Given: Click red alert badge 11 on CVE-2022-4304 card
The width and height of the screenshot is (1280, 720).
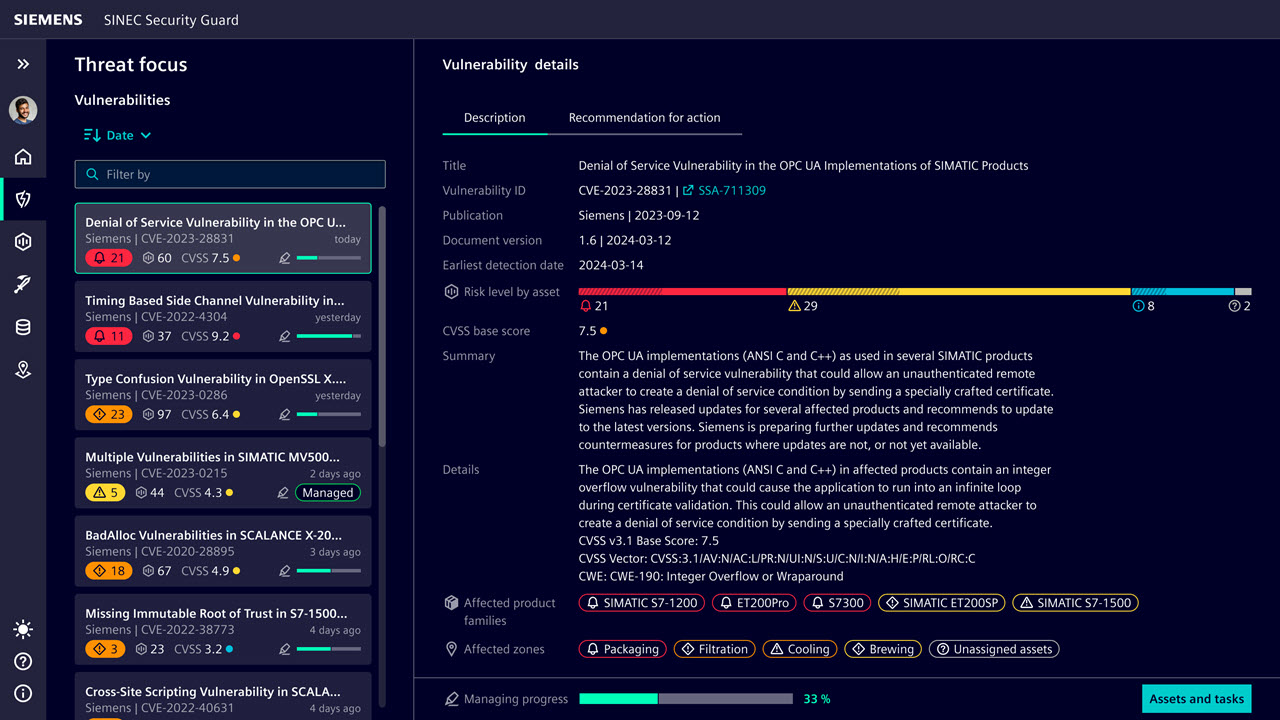Looking at the screenshot, I should [109, 336].
